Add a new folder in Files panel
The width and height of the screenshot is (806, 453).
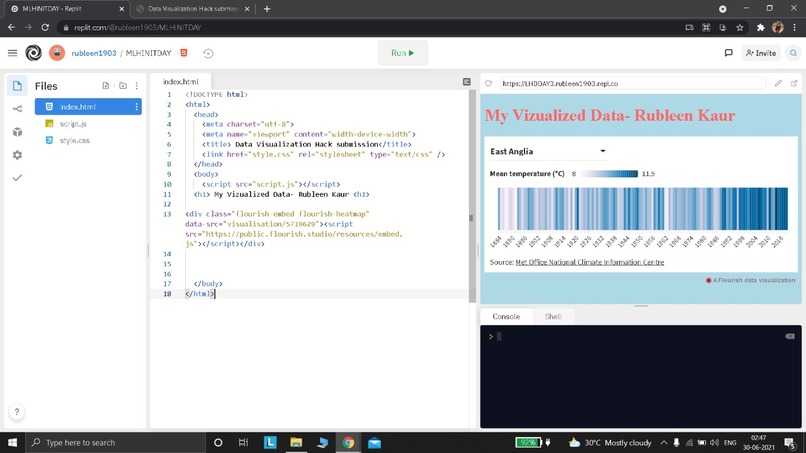point(123,86)
